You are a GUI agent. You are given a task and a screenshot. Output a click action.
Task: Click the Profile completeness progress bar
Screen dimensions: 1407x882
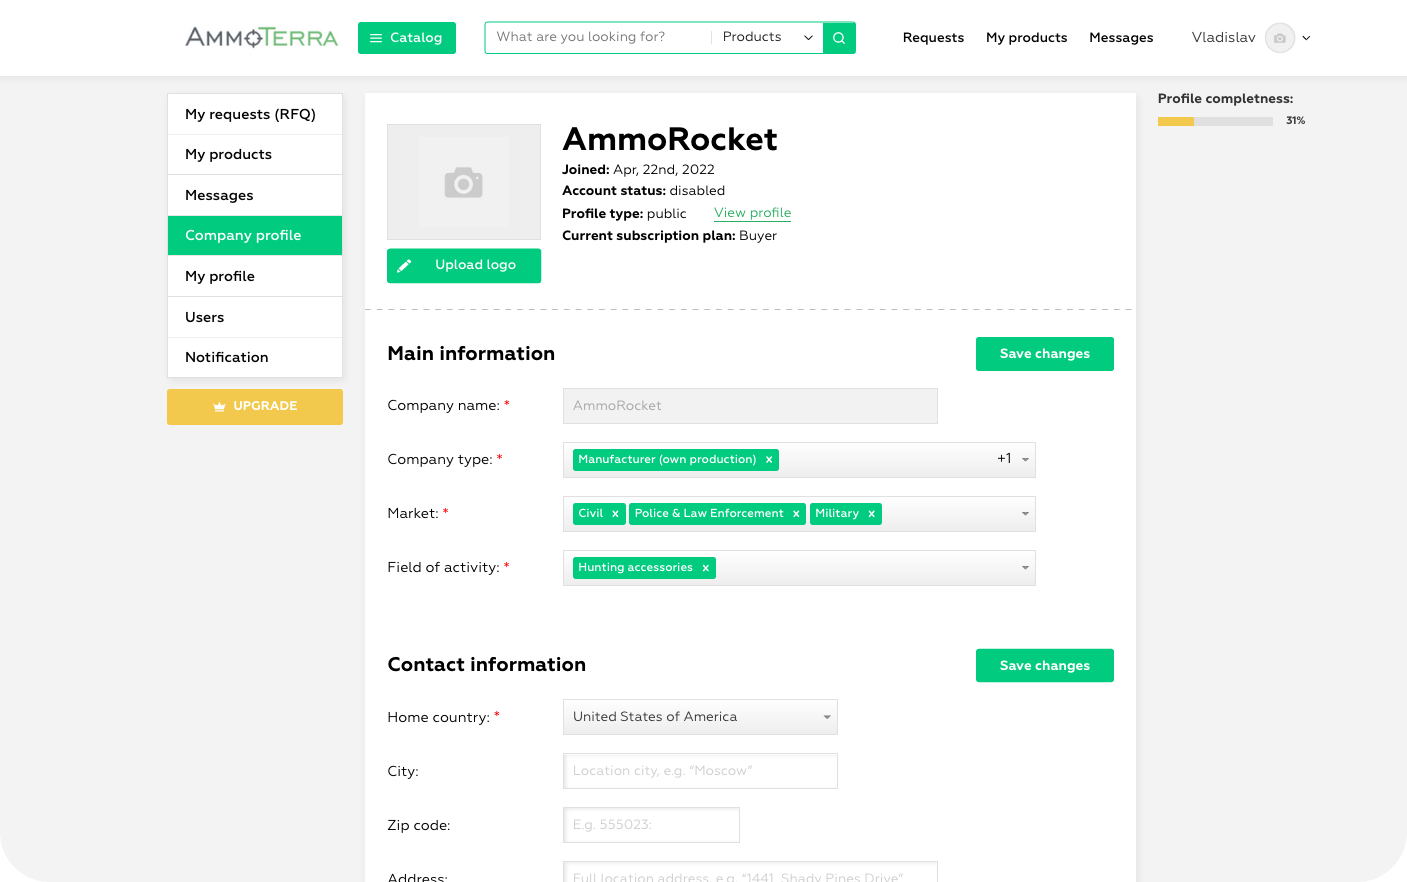click(1215, 121)
